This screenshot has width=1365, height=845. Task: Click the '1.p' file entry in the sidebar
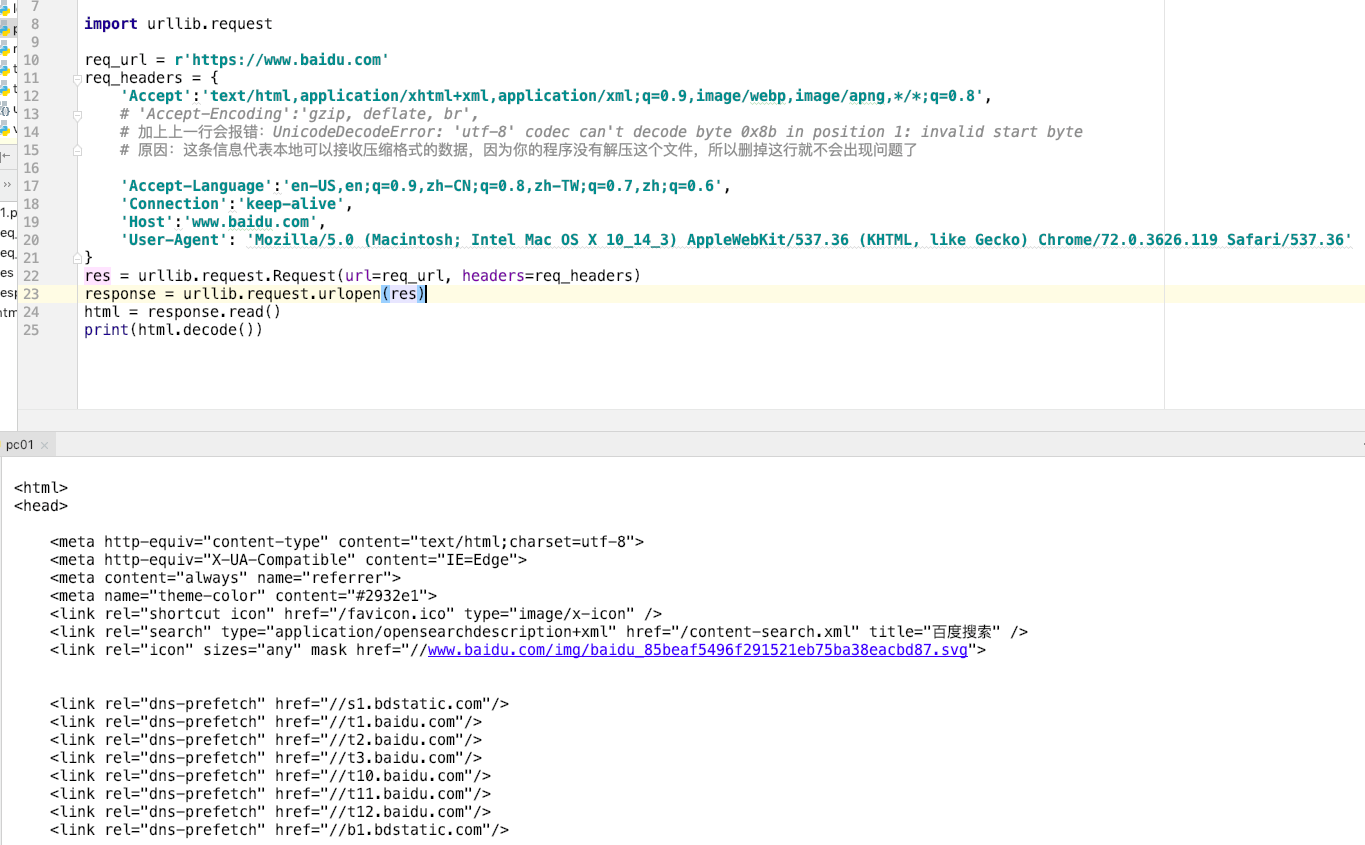tap(8, 213)
